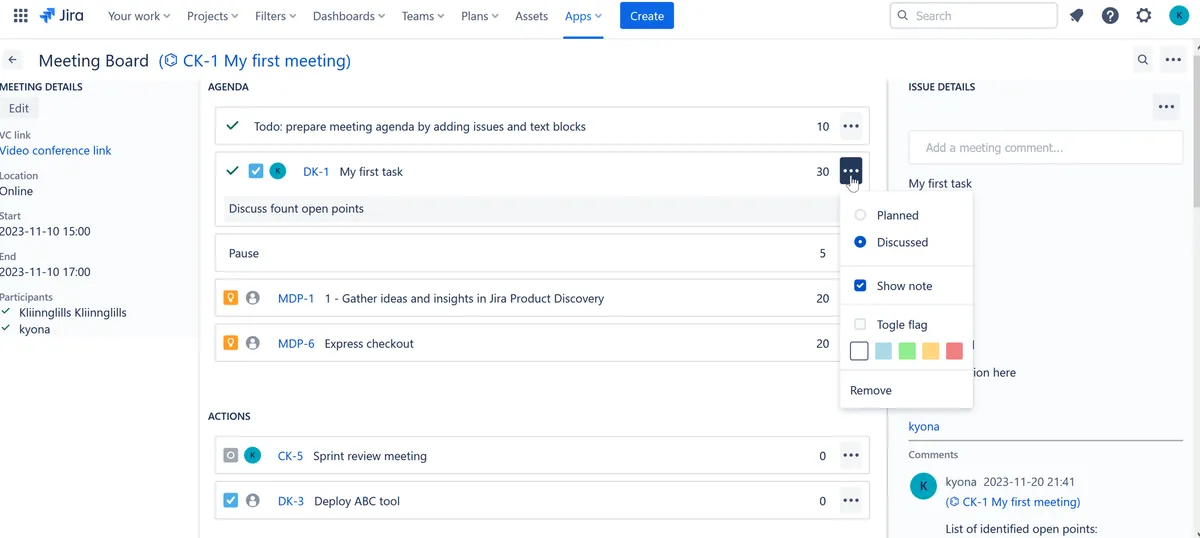Click the Create button
The image size is (1200, 538).
click(x=647, y=16)
